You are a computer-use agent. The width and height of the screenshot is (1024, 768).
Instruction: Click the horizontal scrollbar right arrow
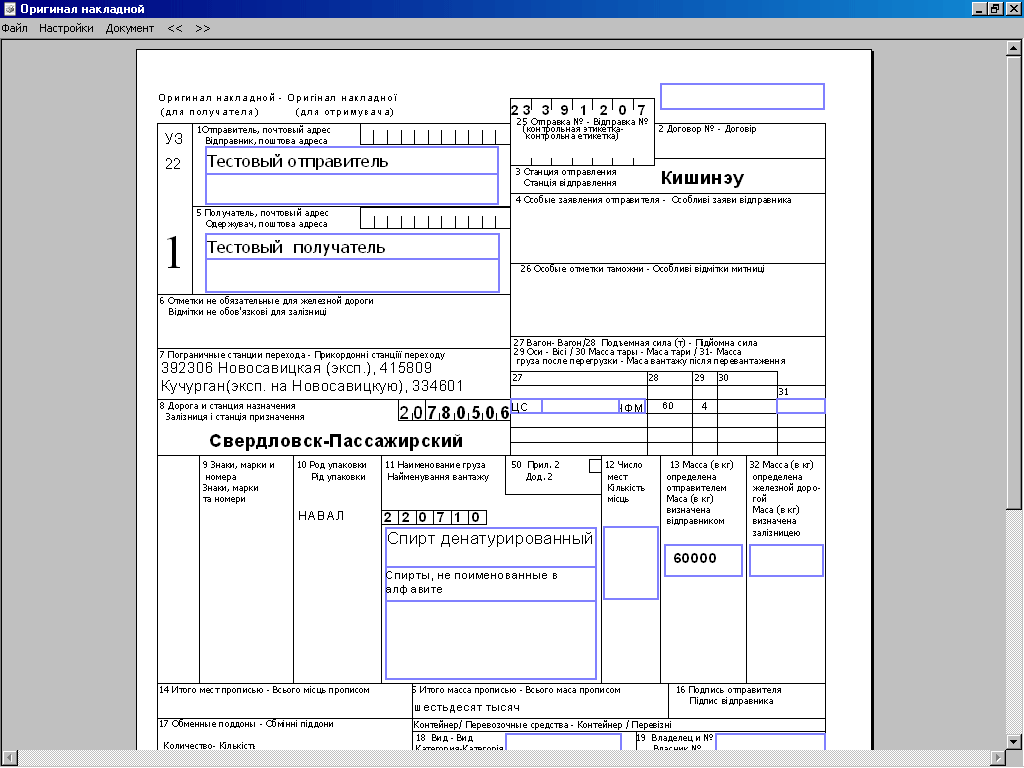(997, 758)
